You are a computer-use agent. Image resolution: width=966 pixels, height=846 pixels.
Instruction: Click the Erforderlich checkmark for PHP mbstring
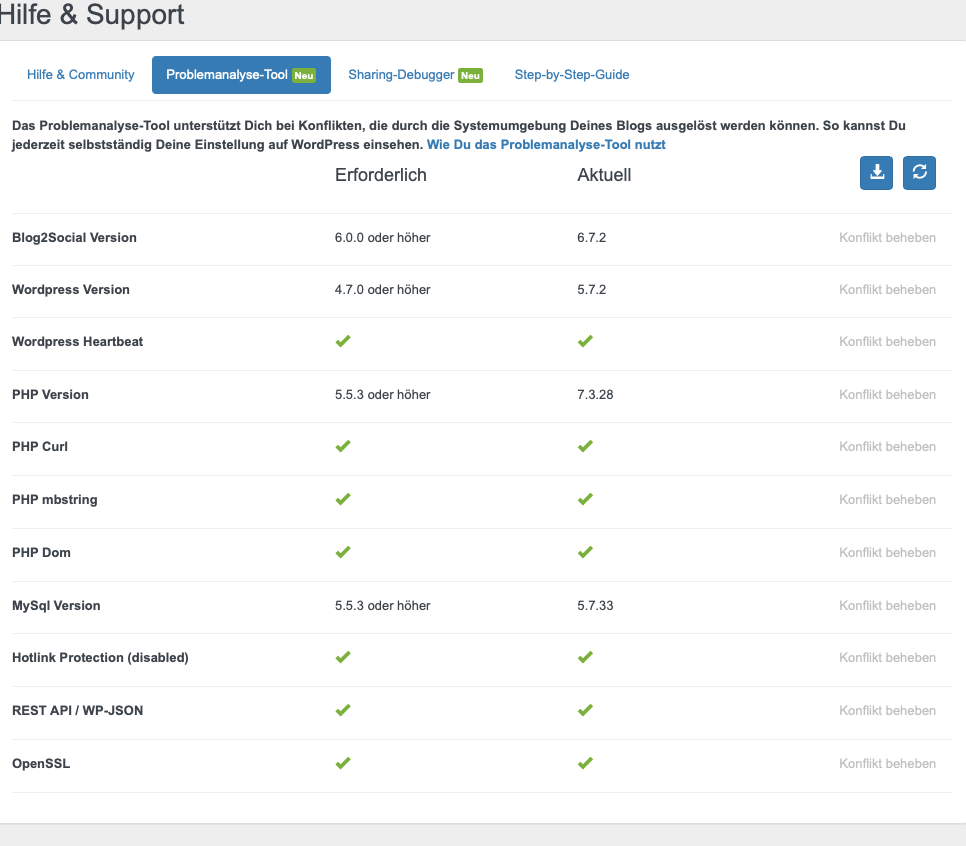(x=343, y=499)
